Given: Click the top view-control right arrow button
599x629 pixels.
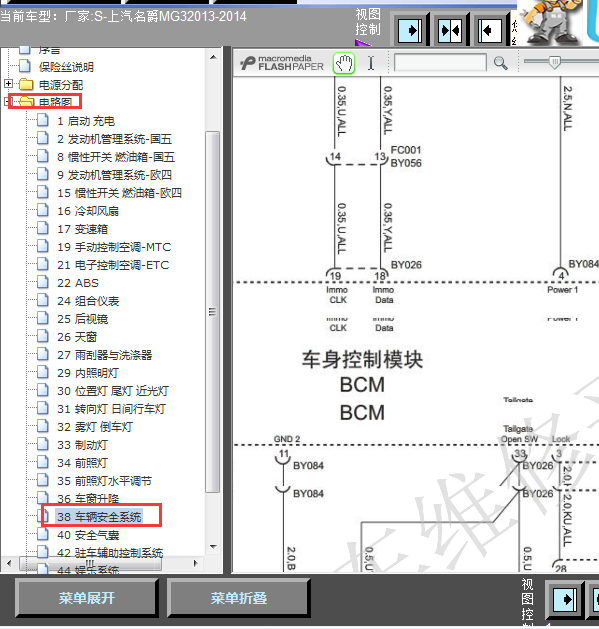Looking at the screenshot, I should pyautogui.click(x=410, y=30).
